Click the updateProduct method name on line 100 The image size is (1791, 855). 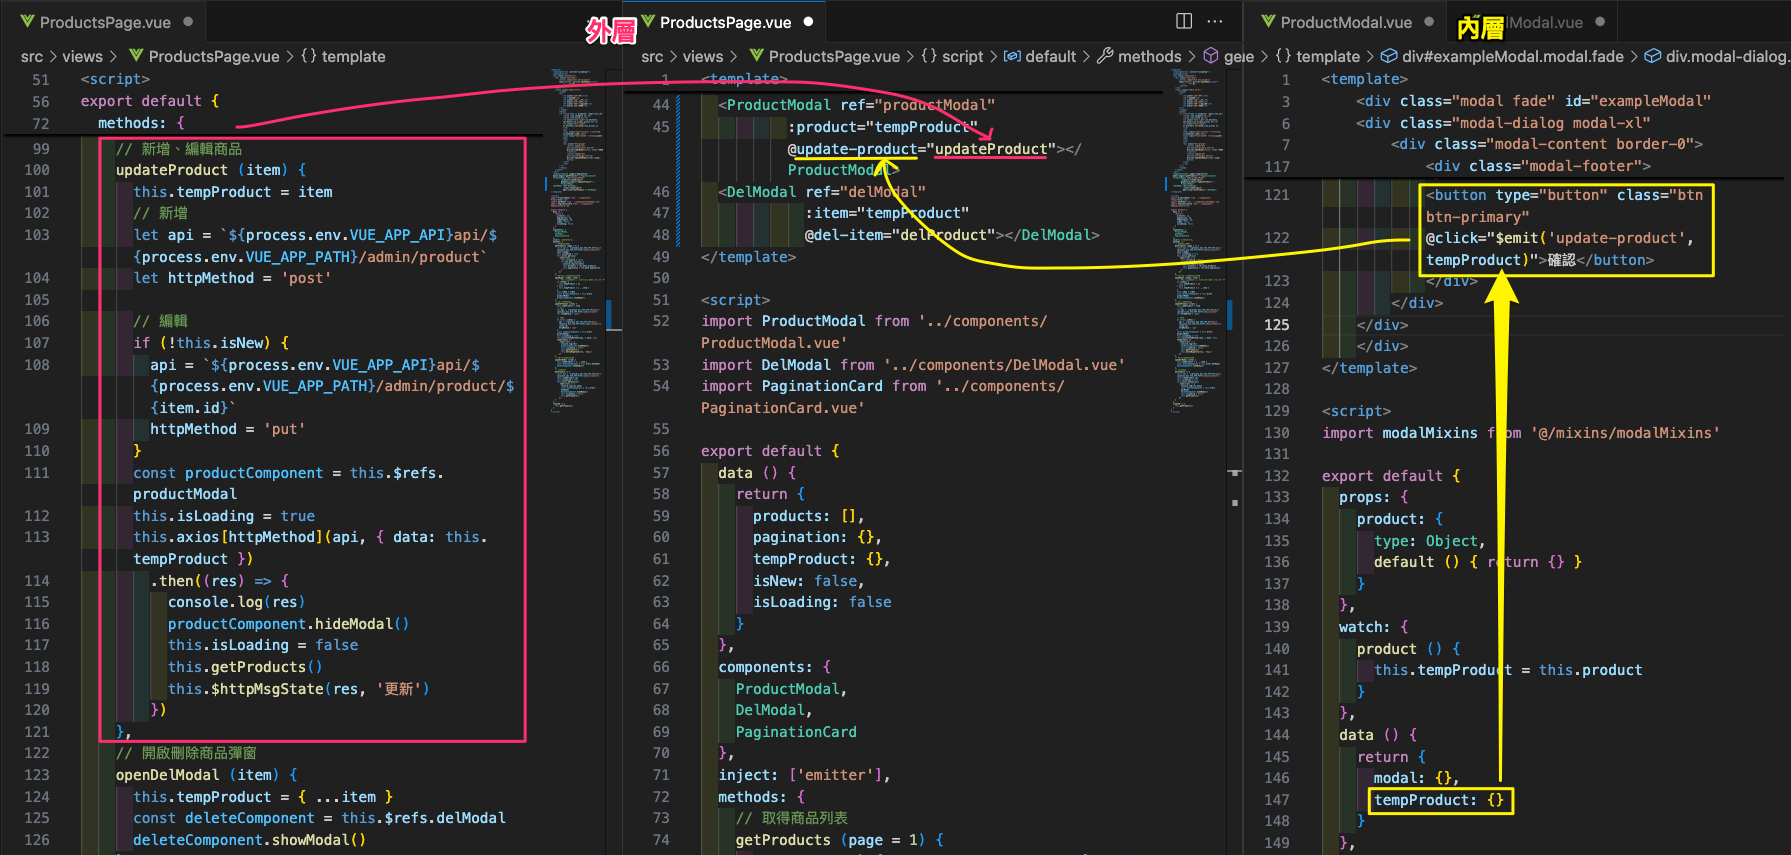coord(171,170)
